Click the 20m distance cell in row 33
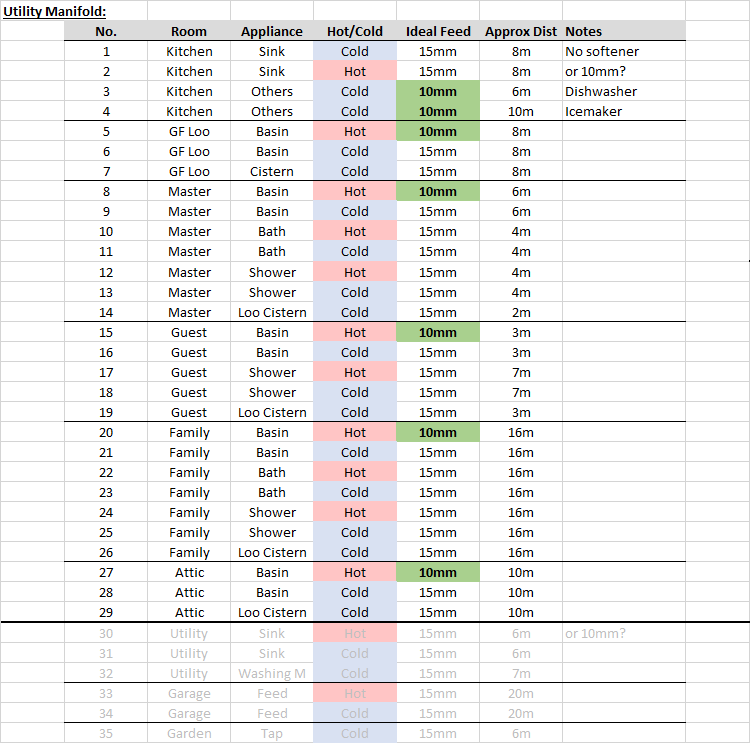 520,694
